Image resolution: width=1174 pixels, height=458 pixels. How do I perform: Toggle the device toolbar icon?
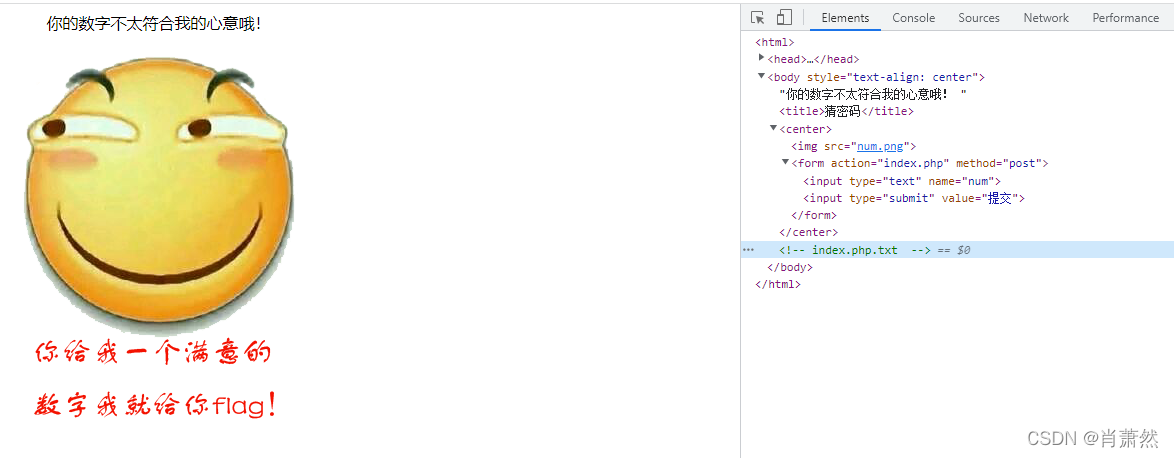784,17
